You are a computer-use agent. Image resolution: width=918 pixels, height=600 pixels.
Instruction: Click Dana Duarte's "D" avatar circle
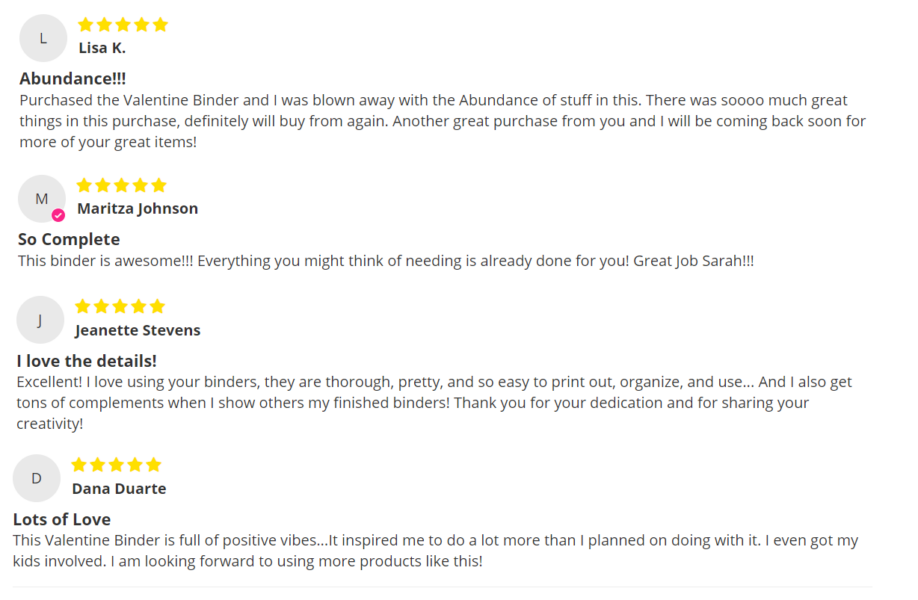pos(36,478)
